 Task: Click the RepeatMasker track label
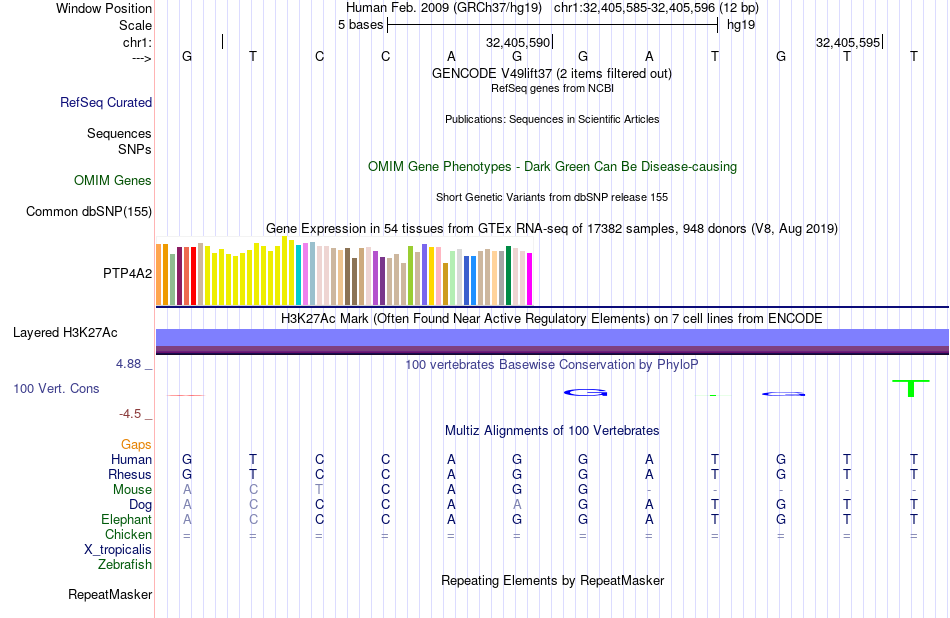(110, 594)
